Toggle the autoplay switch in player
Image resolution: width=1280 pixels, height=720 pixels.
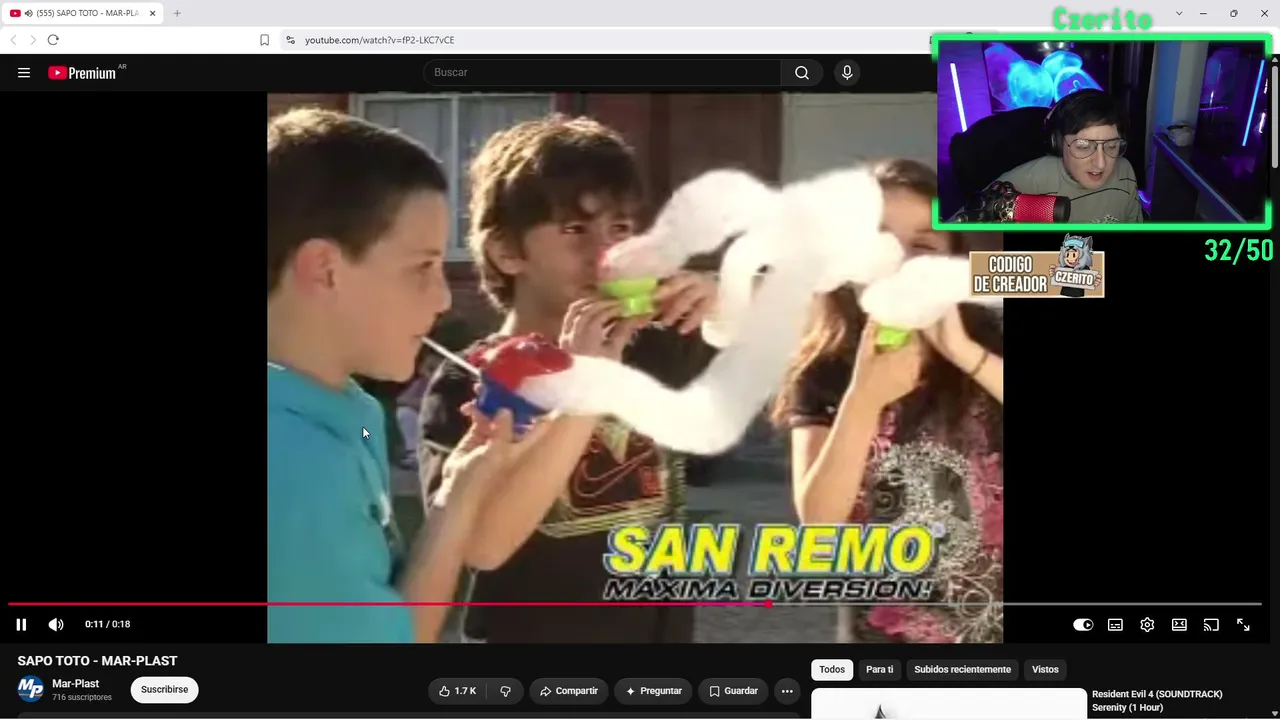click(1083, 624)
